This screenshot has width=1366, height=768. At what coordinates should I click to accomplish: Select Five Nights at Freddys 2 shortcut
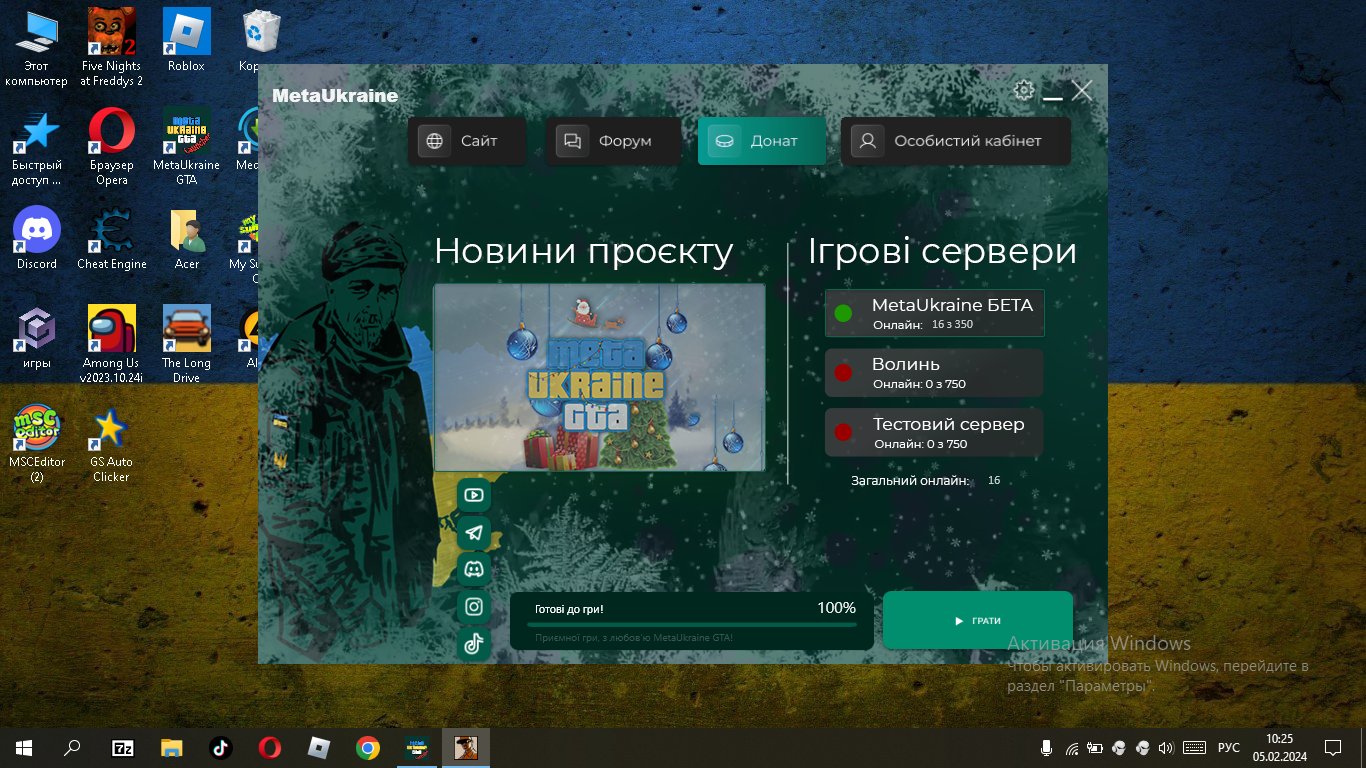click(x=112, y=48)
